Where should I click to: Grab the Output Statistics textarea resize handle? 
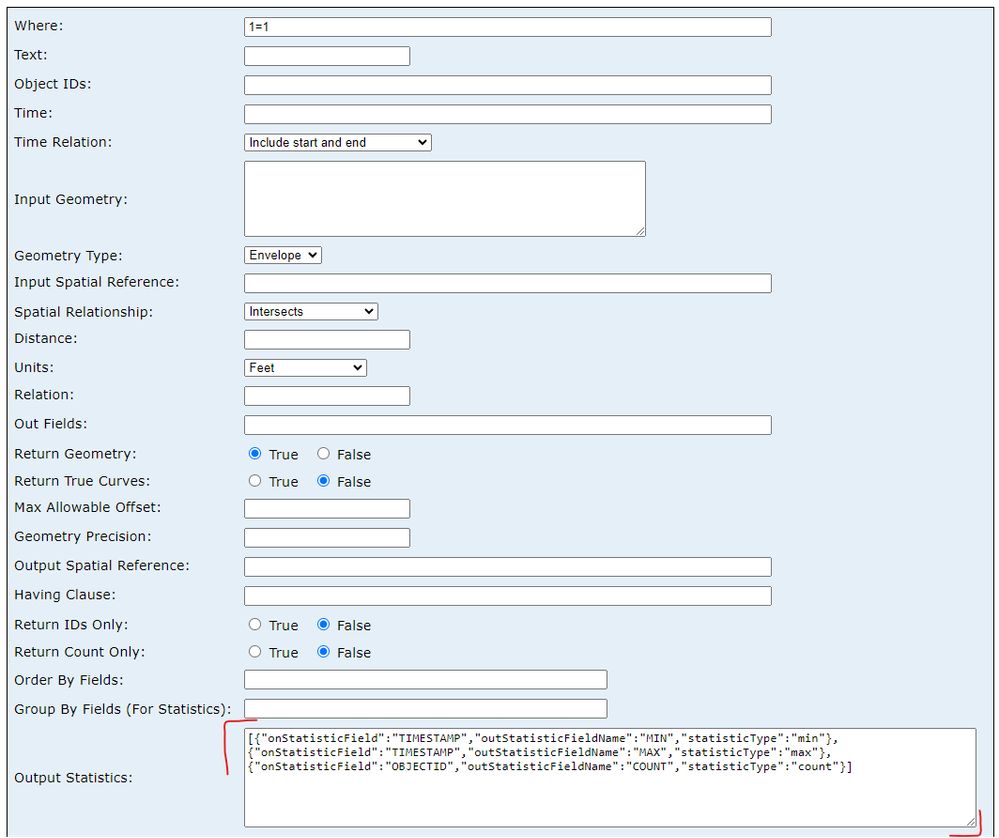click(x=970, y=821)
